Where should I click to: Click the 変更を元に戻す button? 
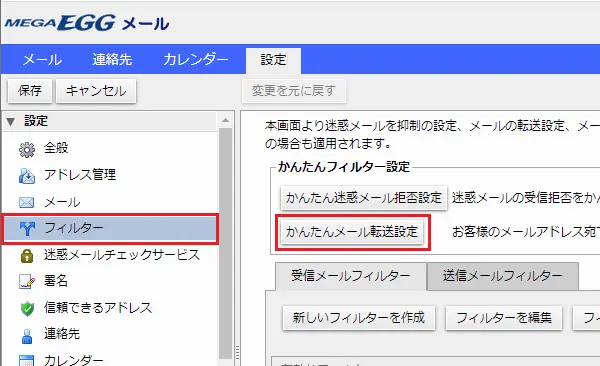pyautogui.click(x=294, y=91)
